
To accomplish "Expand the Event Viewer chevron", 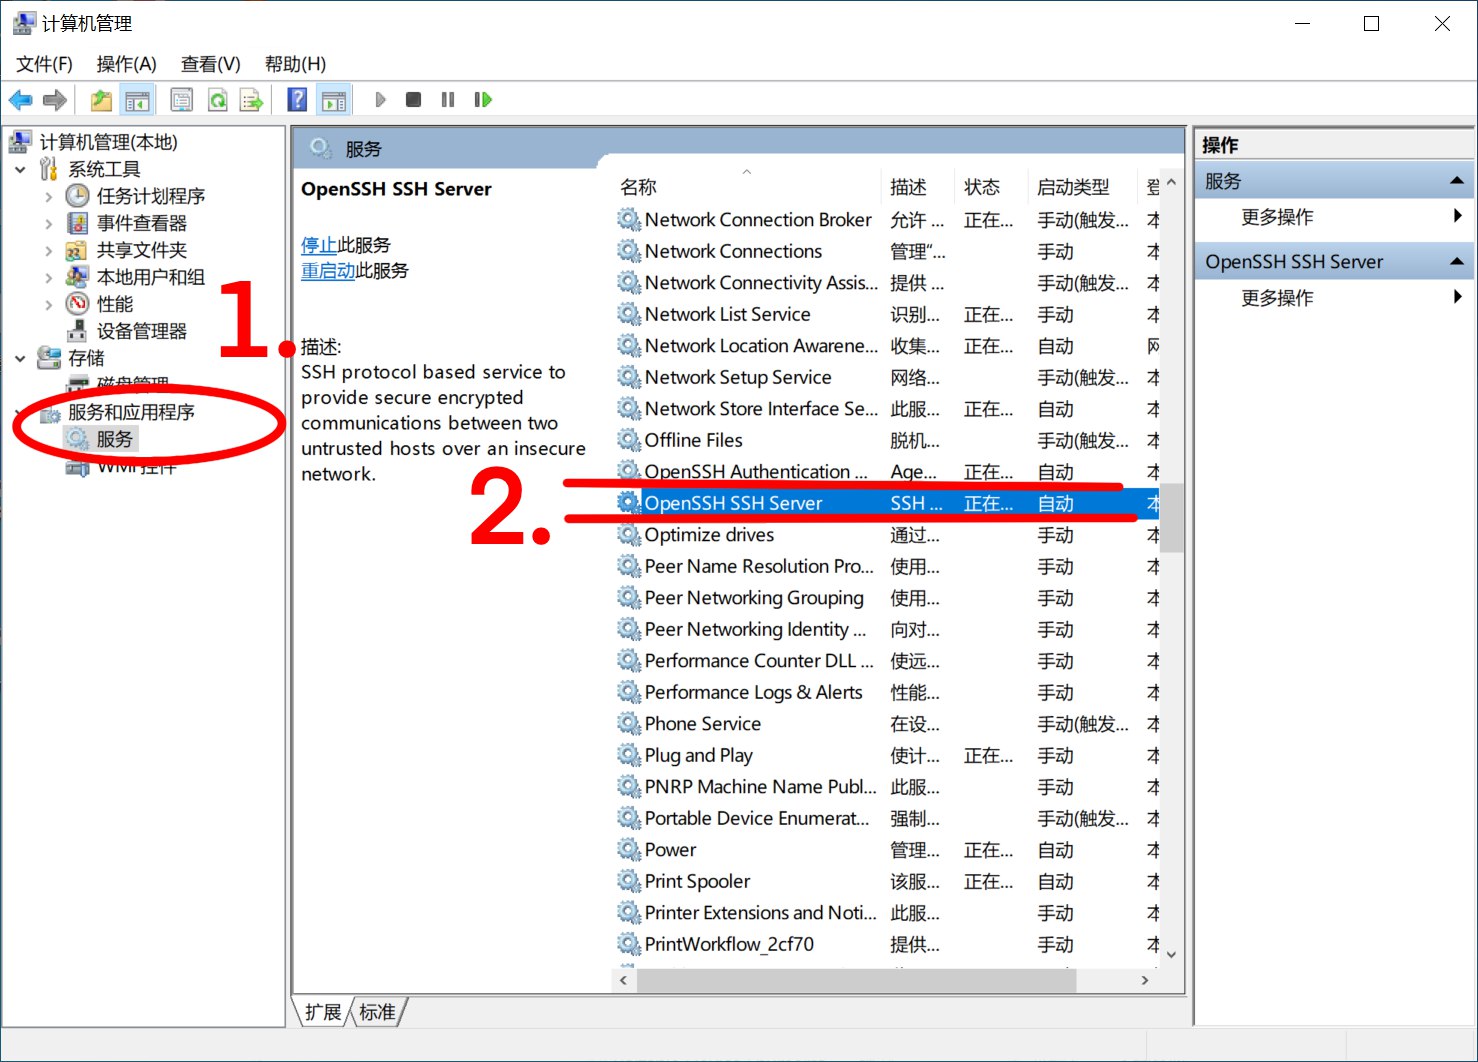I will pos(48,223).
